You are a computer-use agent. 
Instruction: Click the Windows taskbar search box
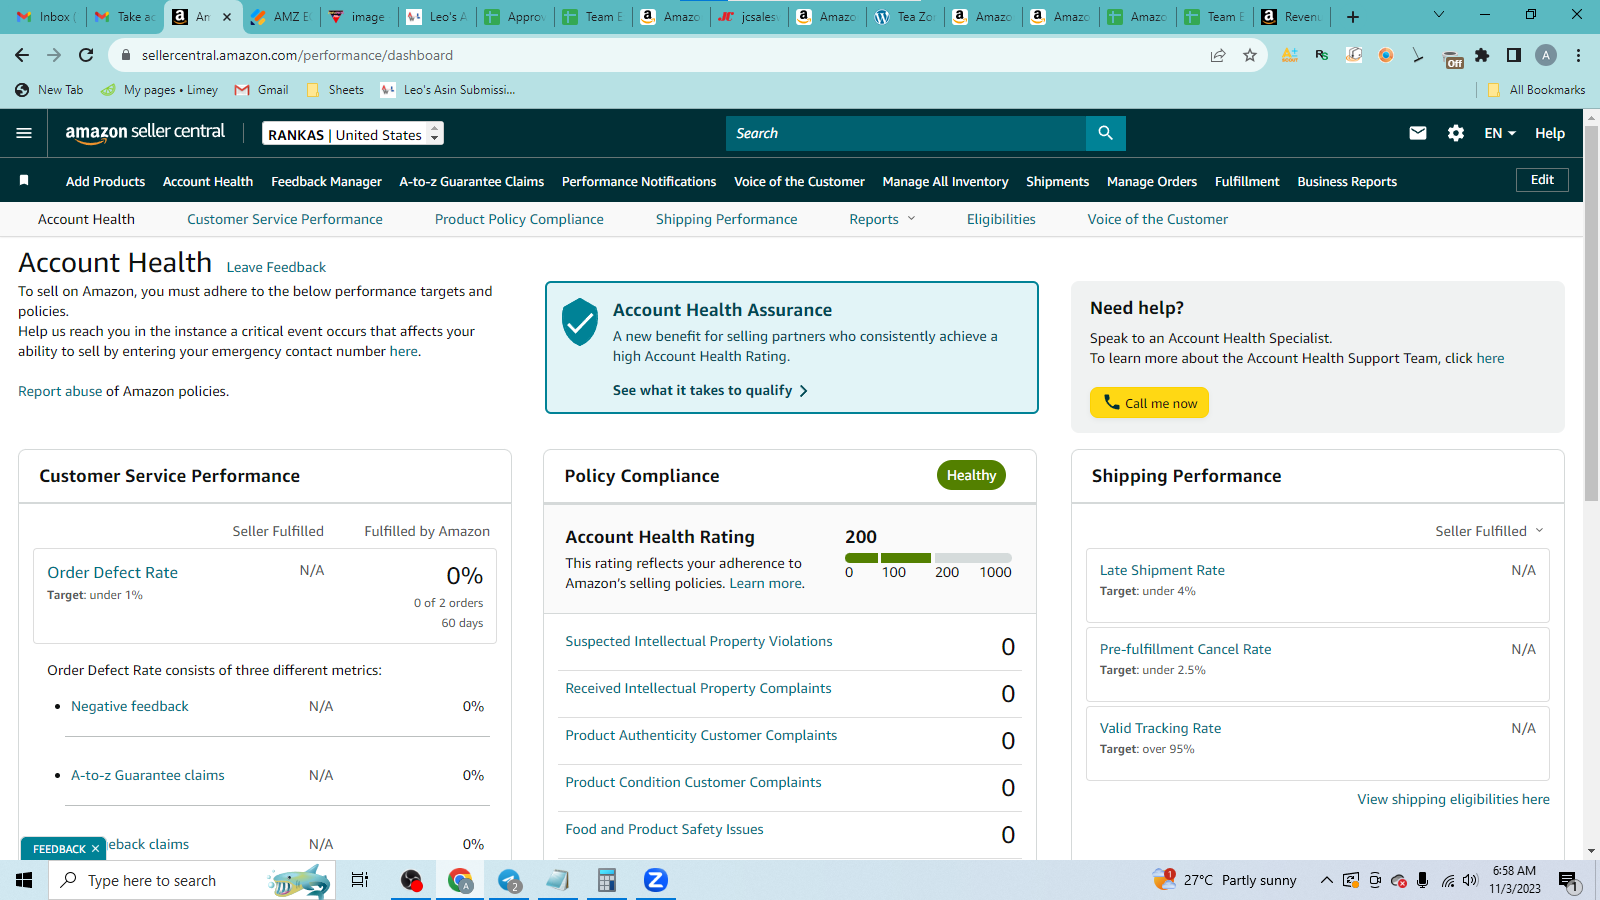point(192,880)
